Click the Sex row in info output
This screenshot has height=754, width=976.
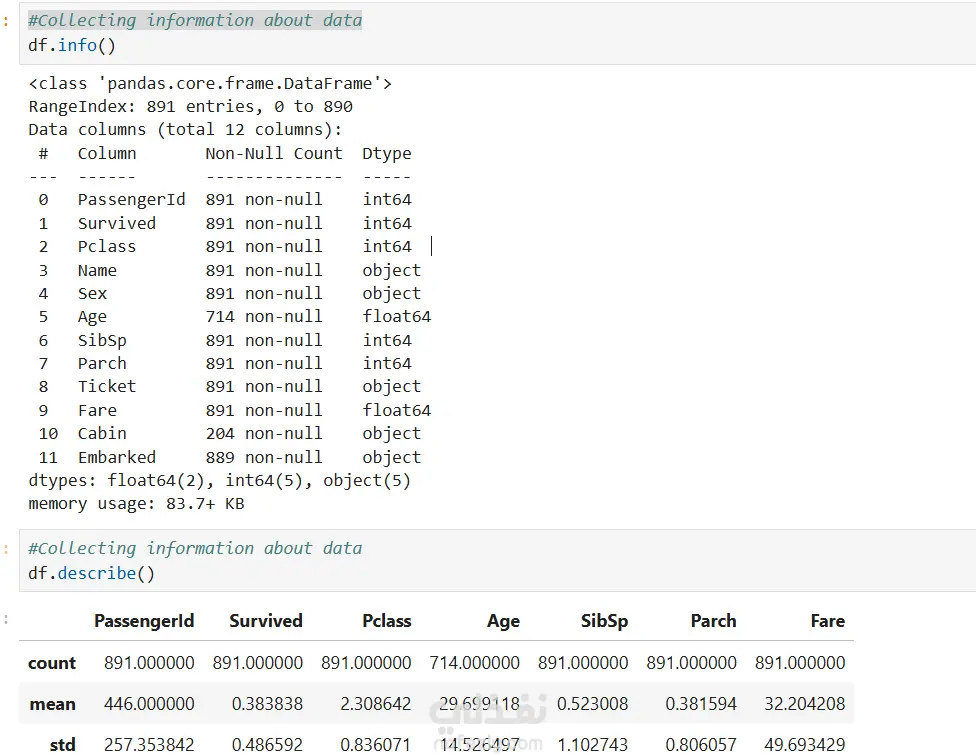[x=230, y=294]
